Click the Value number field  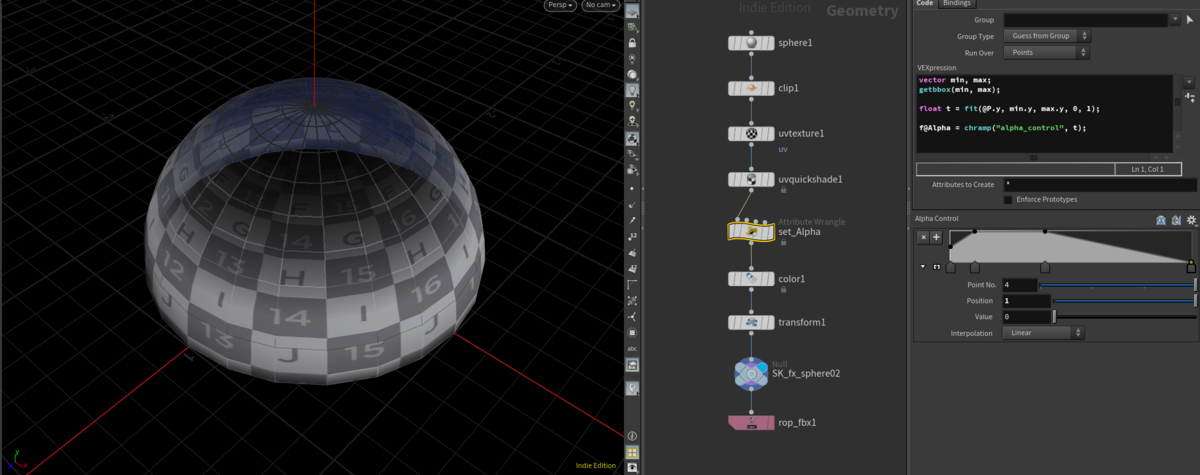coord(1026,317)
